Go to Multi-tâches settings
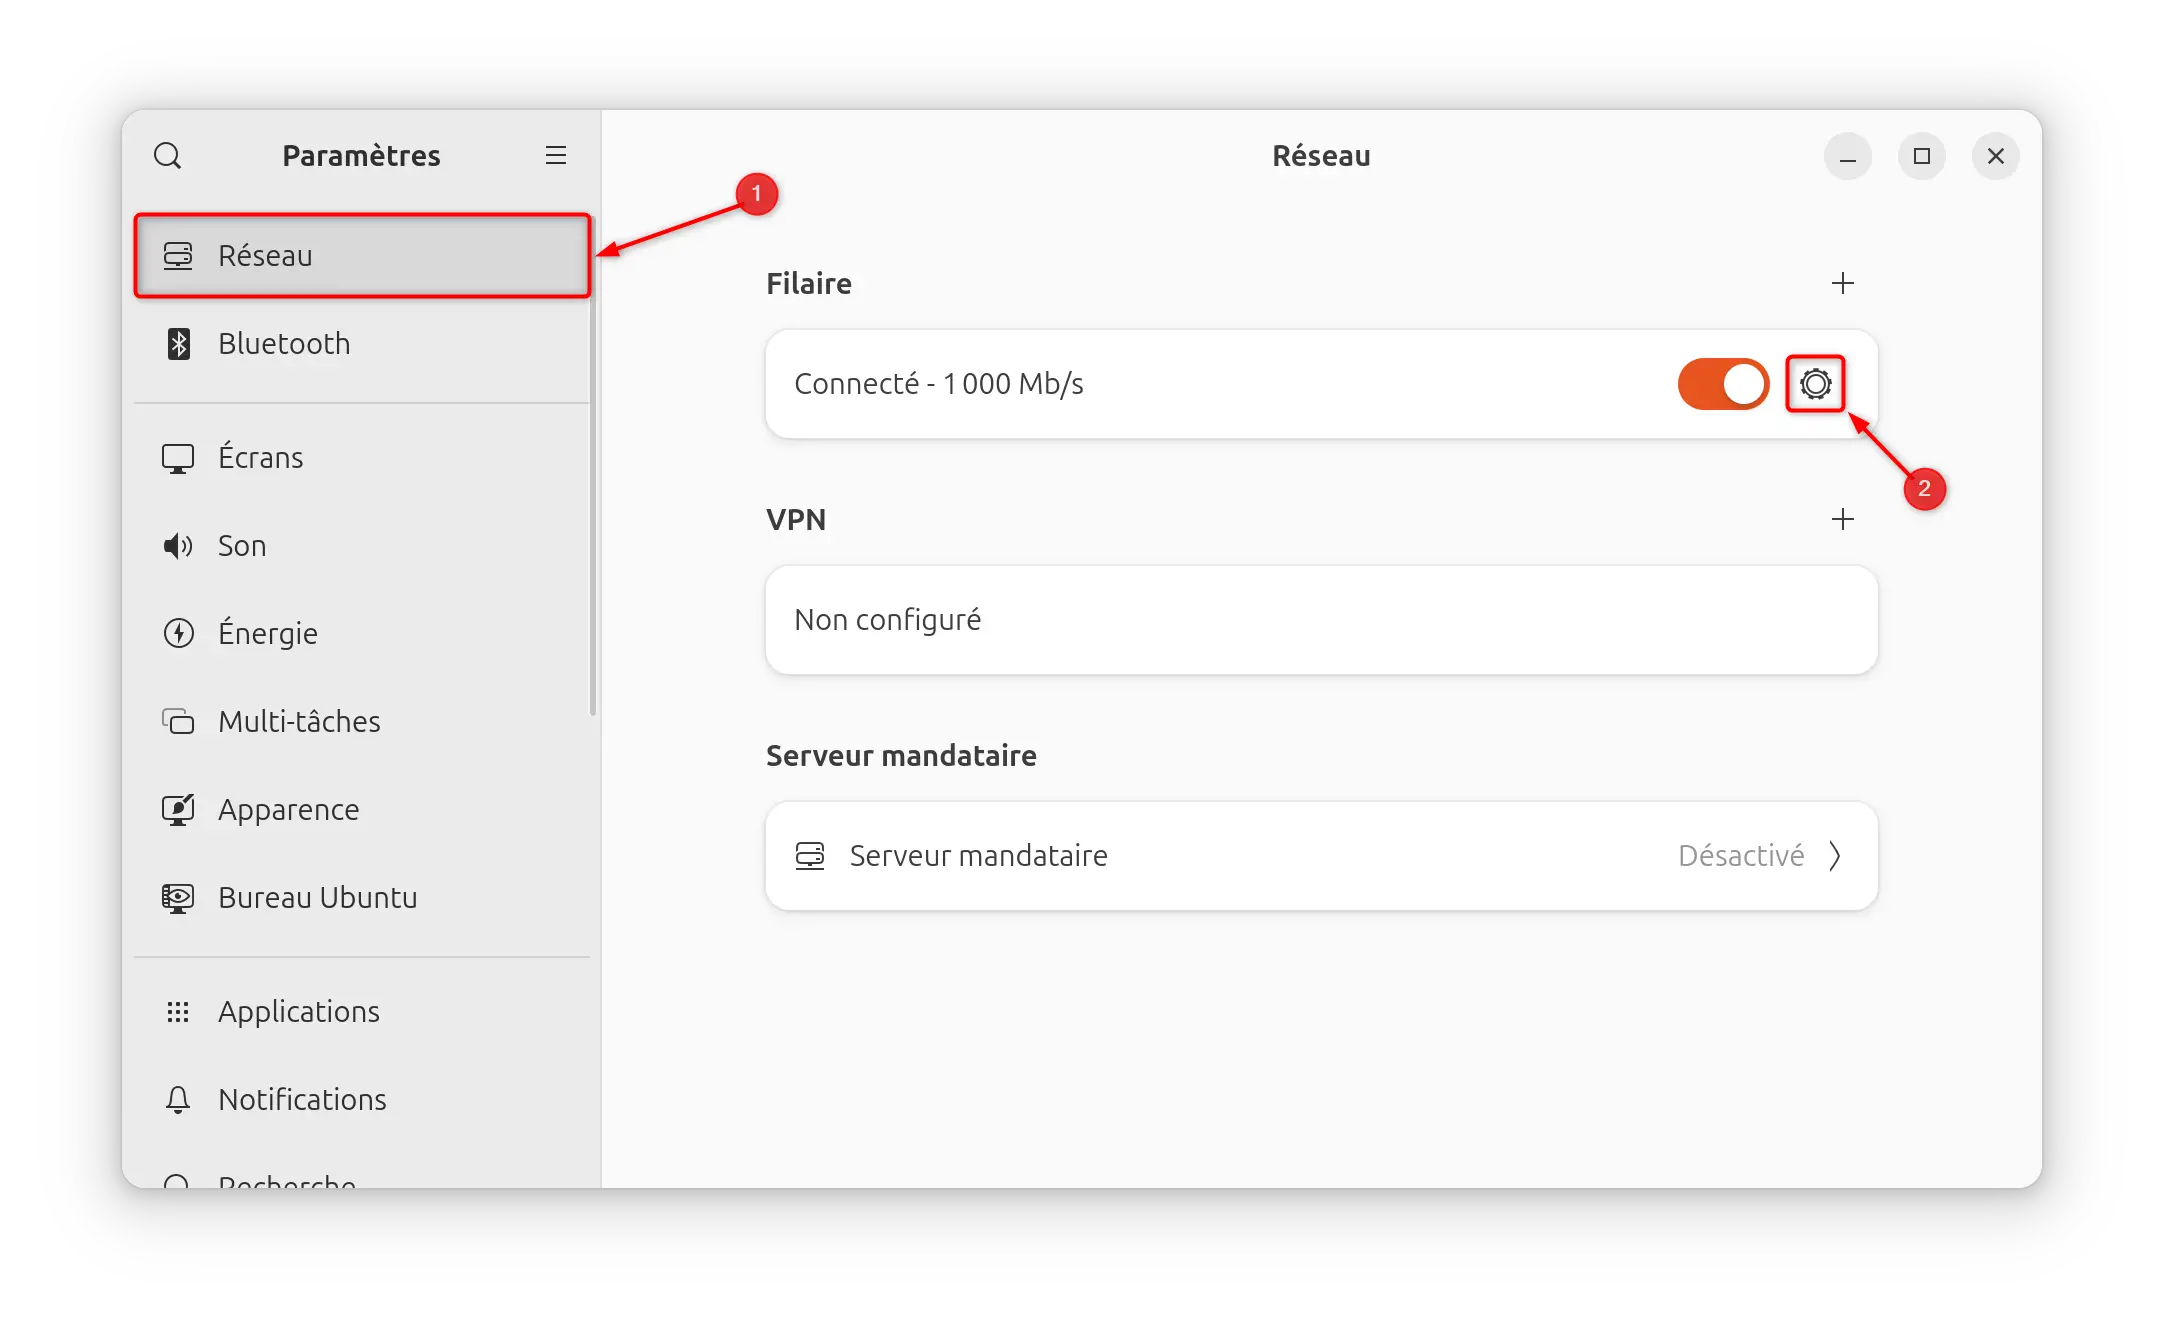Viewport: 2164px width, 1322px height. pyautogui.click(x=362, y=722)
